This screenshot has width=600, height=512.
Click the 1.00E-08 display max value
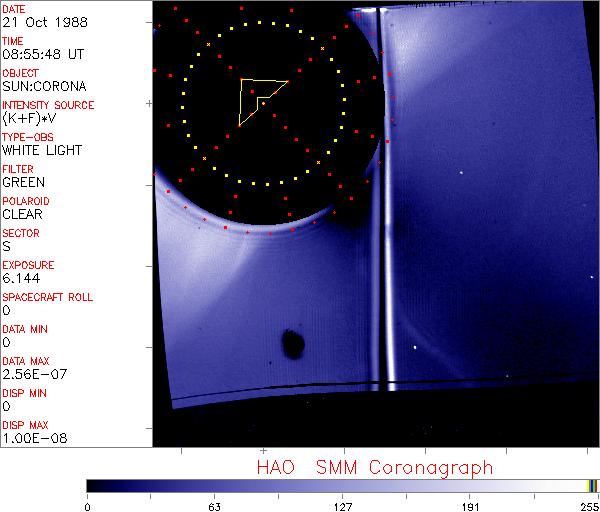click(x=30, y=438)
